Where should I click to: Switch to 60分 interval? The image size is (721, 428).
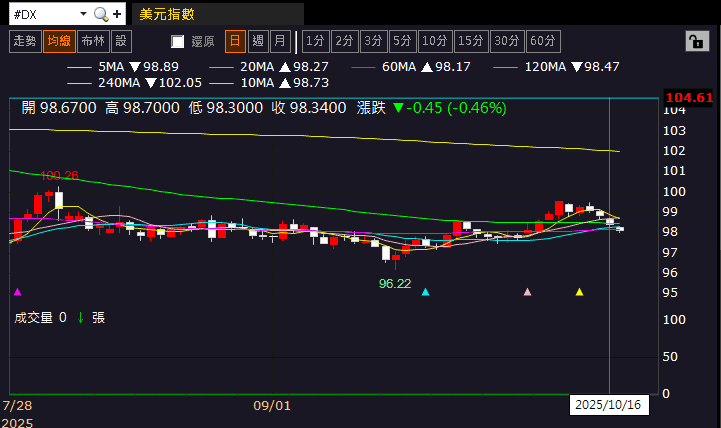tap(543, 41)
